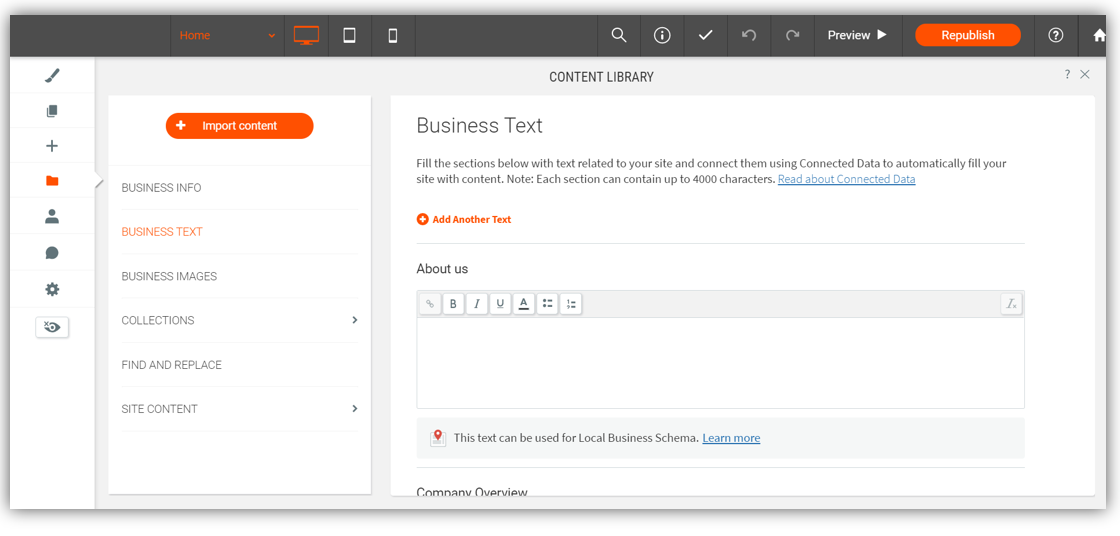Image resolution: width=1120 pixels, height=536 pixels.
Task: Open site settings gear icon
Action: [52, 289]
